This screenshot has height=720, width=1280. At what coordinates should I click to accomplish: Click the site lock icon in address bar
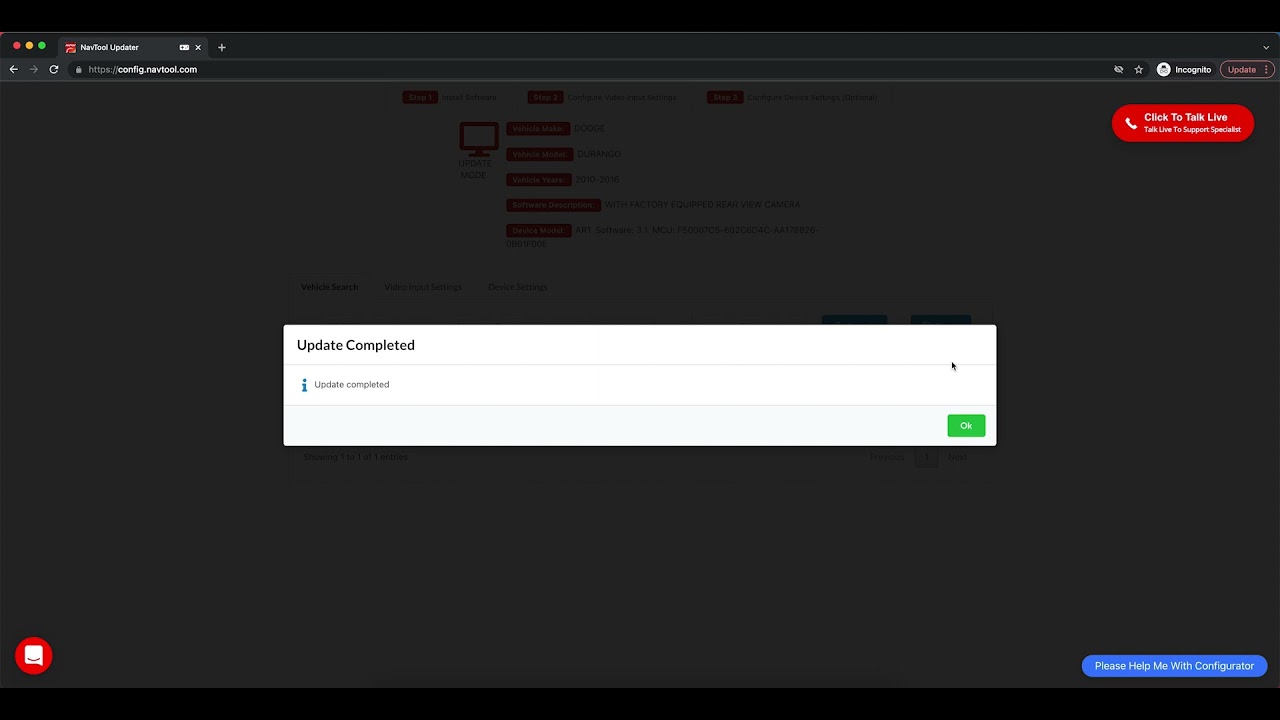click(x=78, y=70)
